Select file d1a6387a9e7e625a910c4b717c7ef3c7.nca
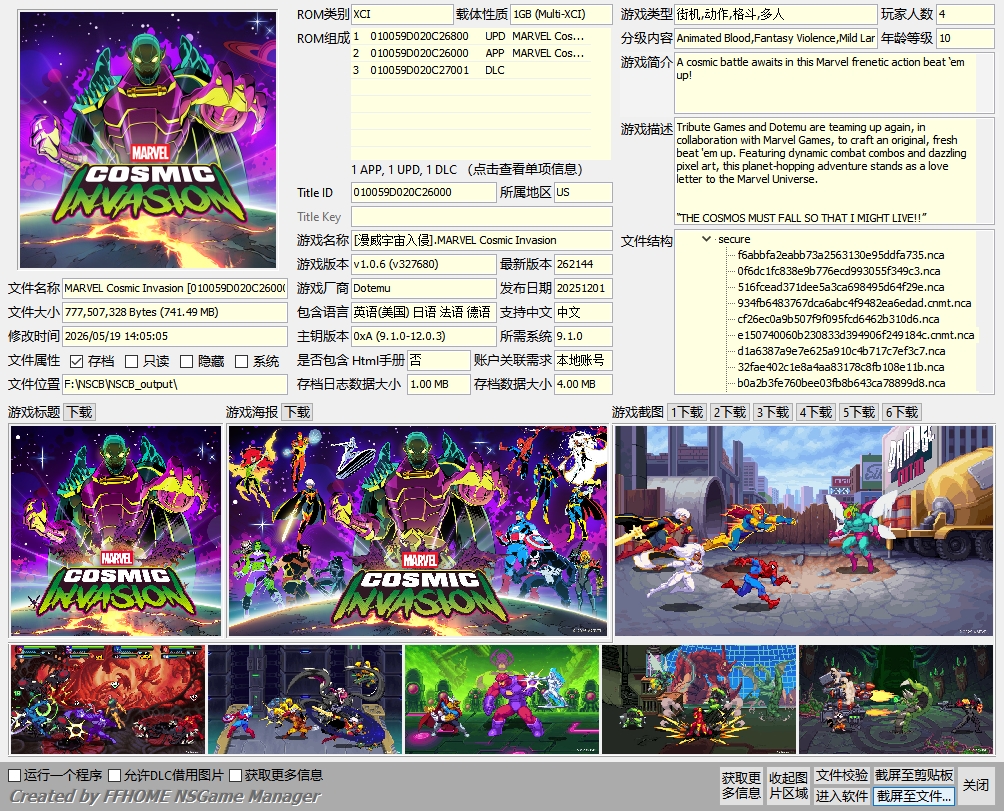 tap(841, 351)
